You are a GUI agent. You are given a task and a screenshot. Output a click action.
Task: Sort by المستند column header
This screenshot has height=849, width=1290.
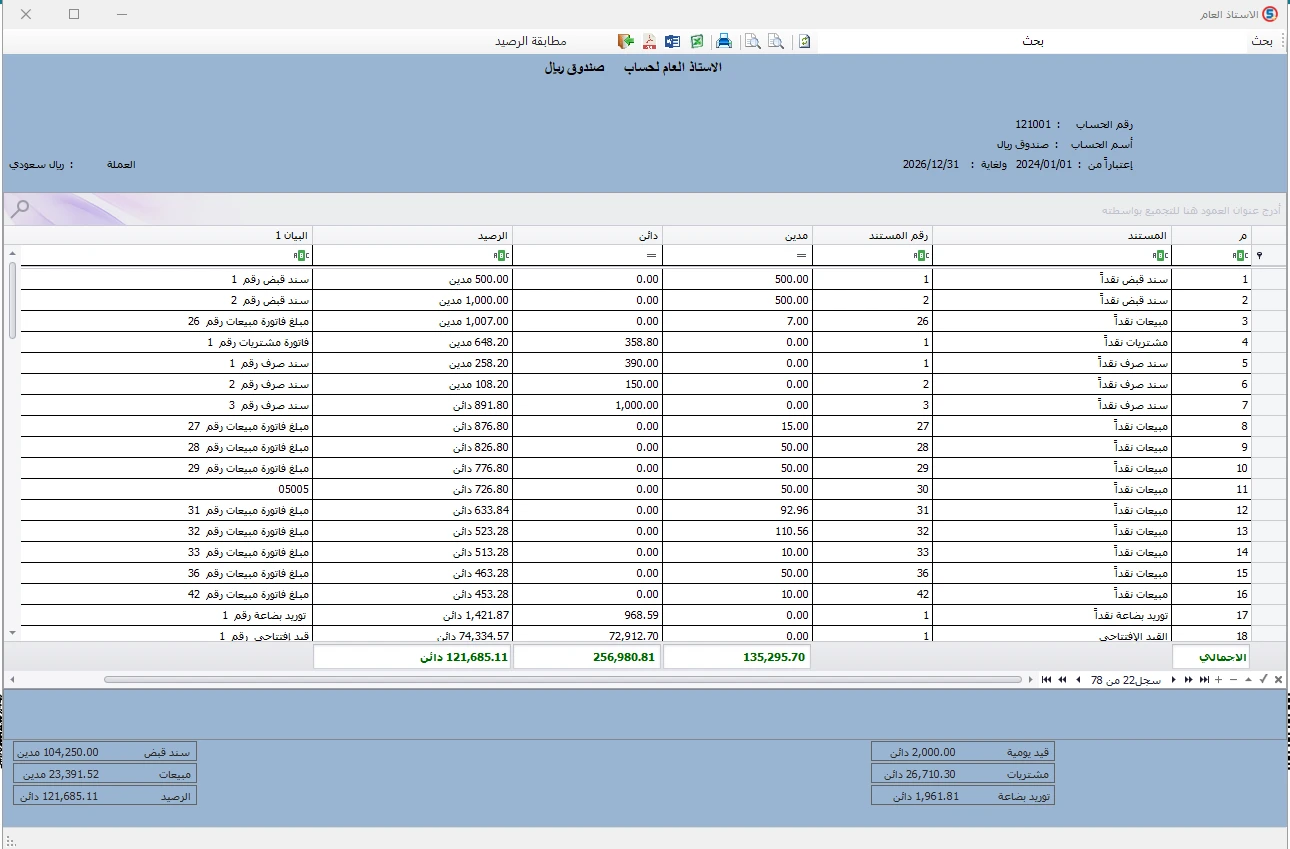coord(1051,235)
